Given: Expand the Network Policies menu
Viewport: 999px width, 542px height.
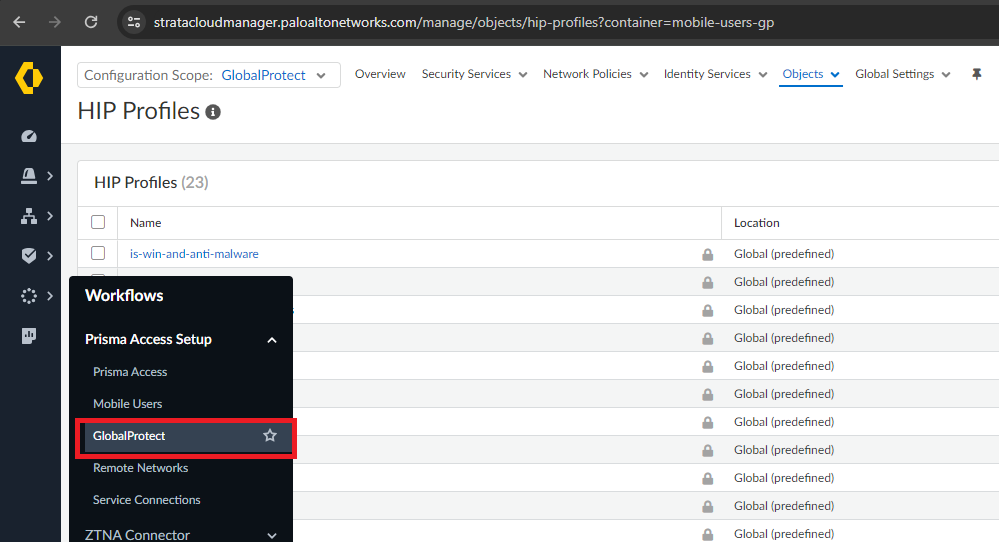Looking at the screenshot, I should click(596, 75).
